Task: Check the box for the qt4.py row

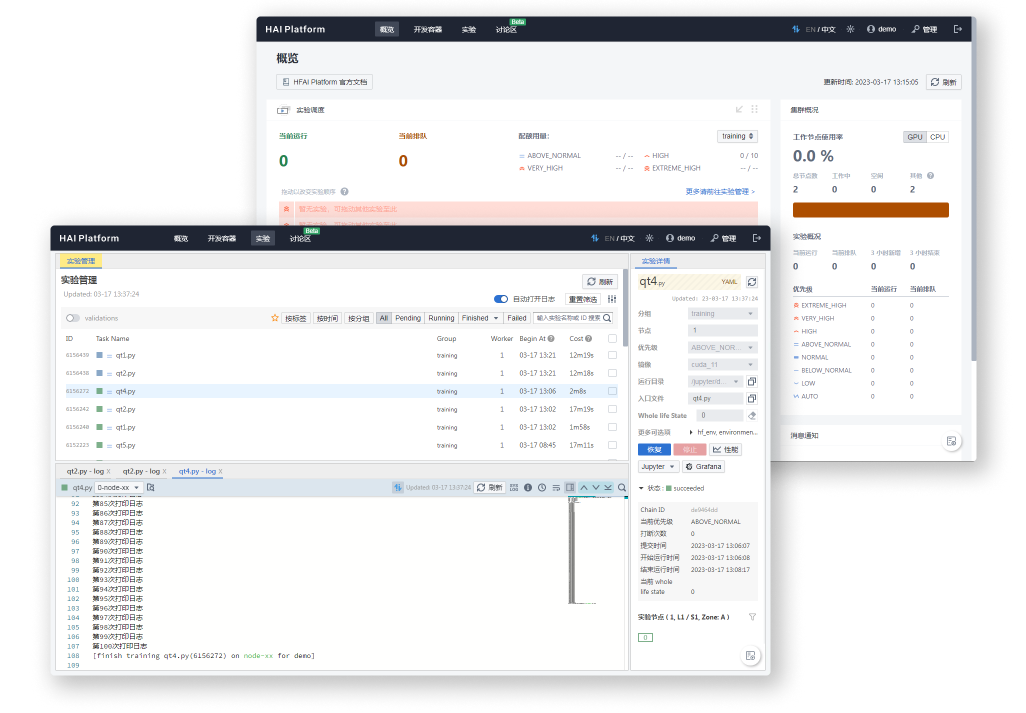Action: point(612,391)
